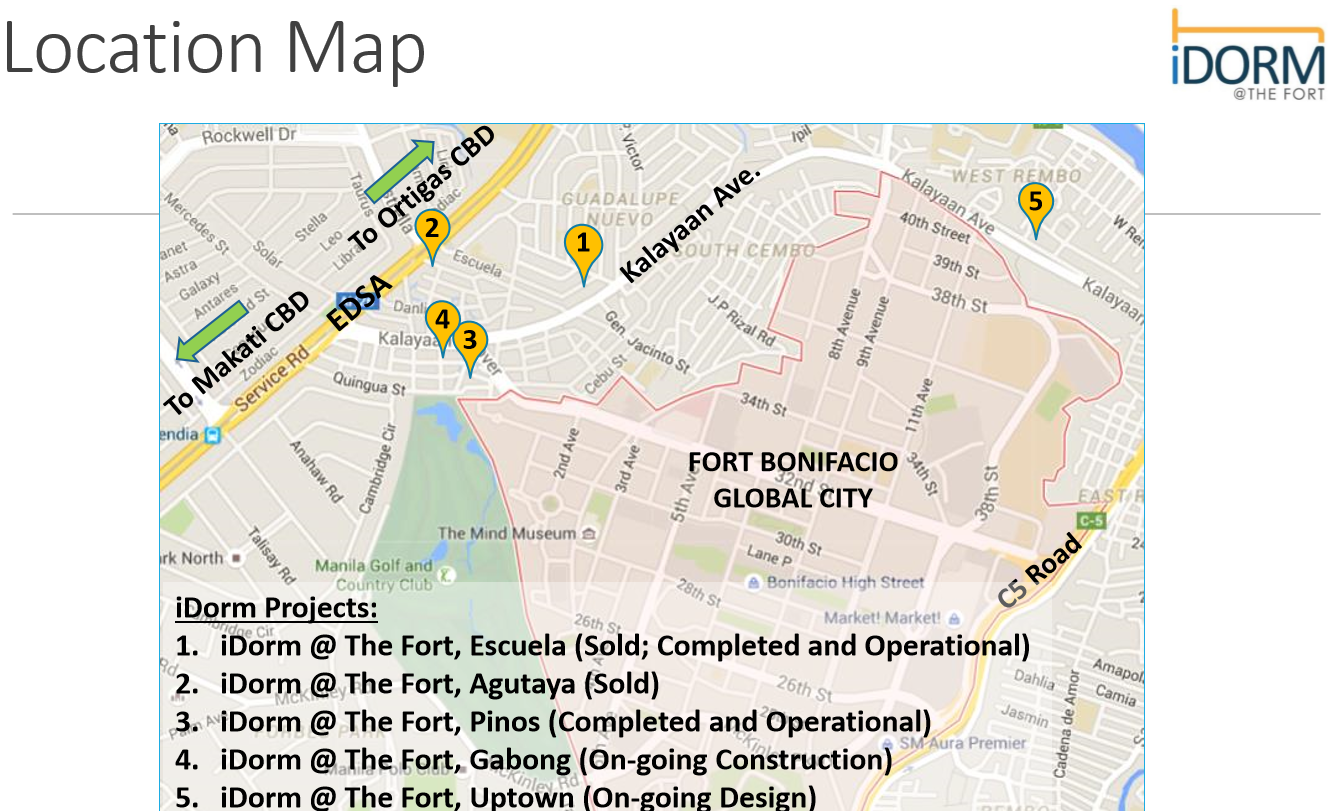Screen dimensions: 1341x811
Task: Click map pin number 5 in West Rembo
Action: 1036,210
